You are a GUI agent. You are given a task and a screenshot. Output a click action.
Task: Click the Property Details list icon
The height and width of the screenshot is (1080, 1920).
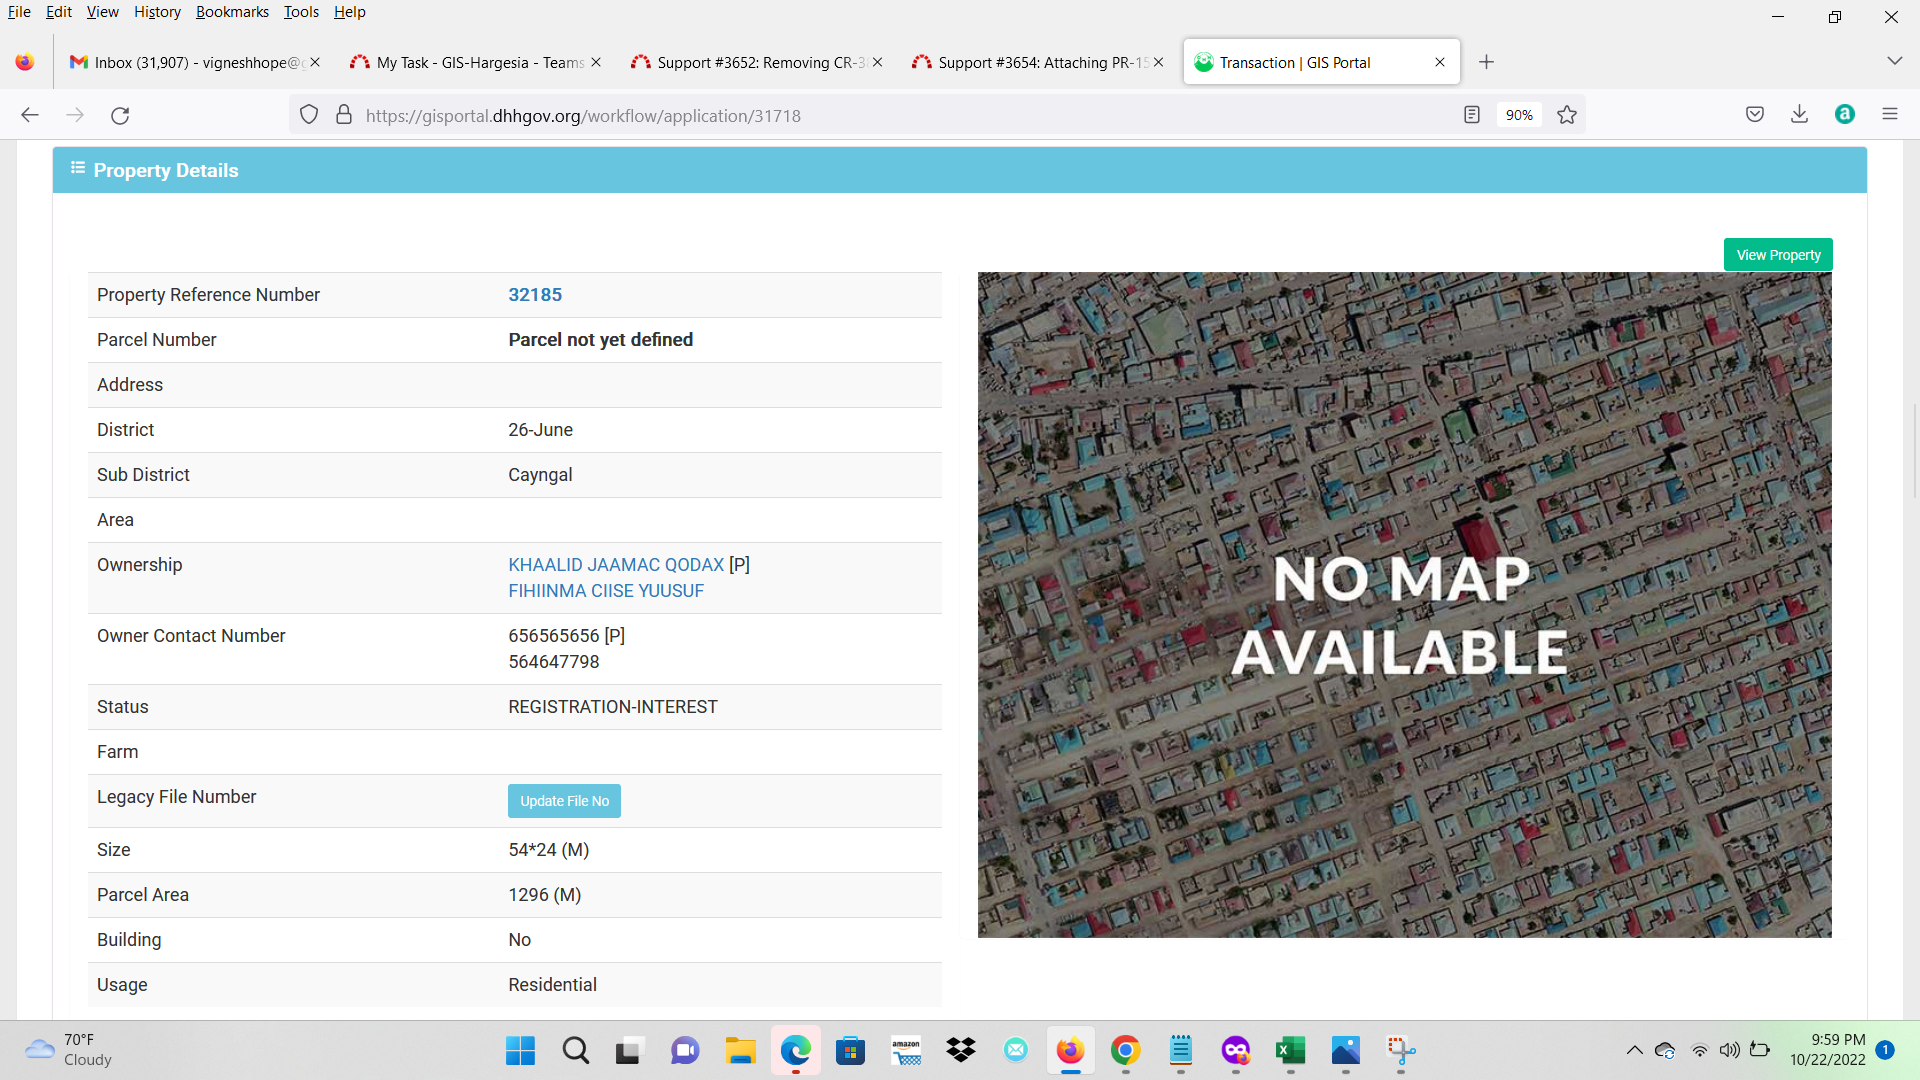[78, 168]
